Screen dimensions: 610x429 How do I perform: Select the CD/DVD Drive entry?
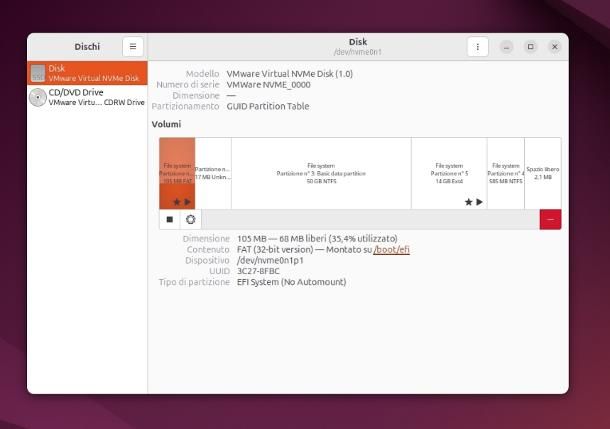click(x=88, y=97)
